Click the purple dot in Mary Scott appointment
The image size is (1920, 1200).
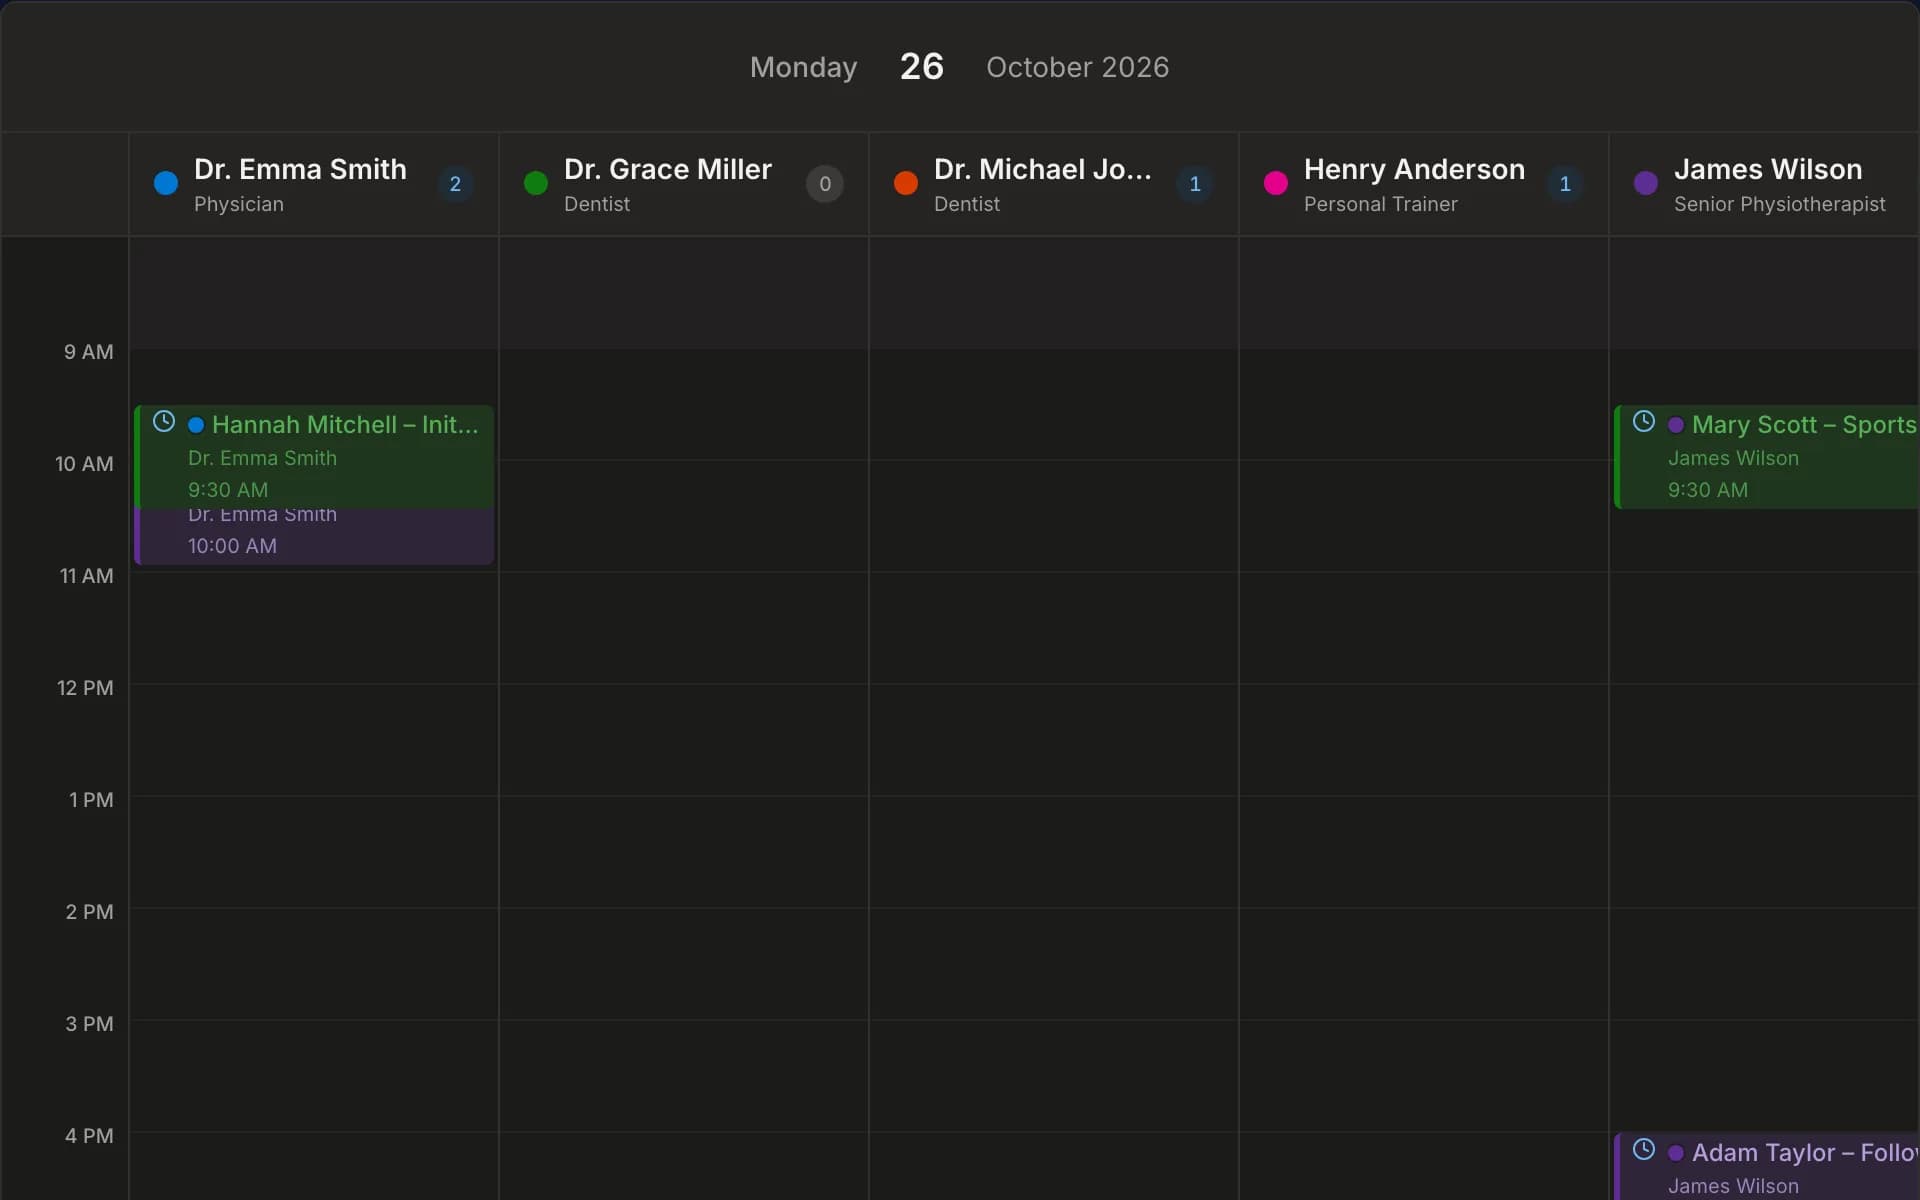(1676, 425)
